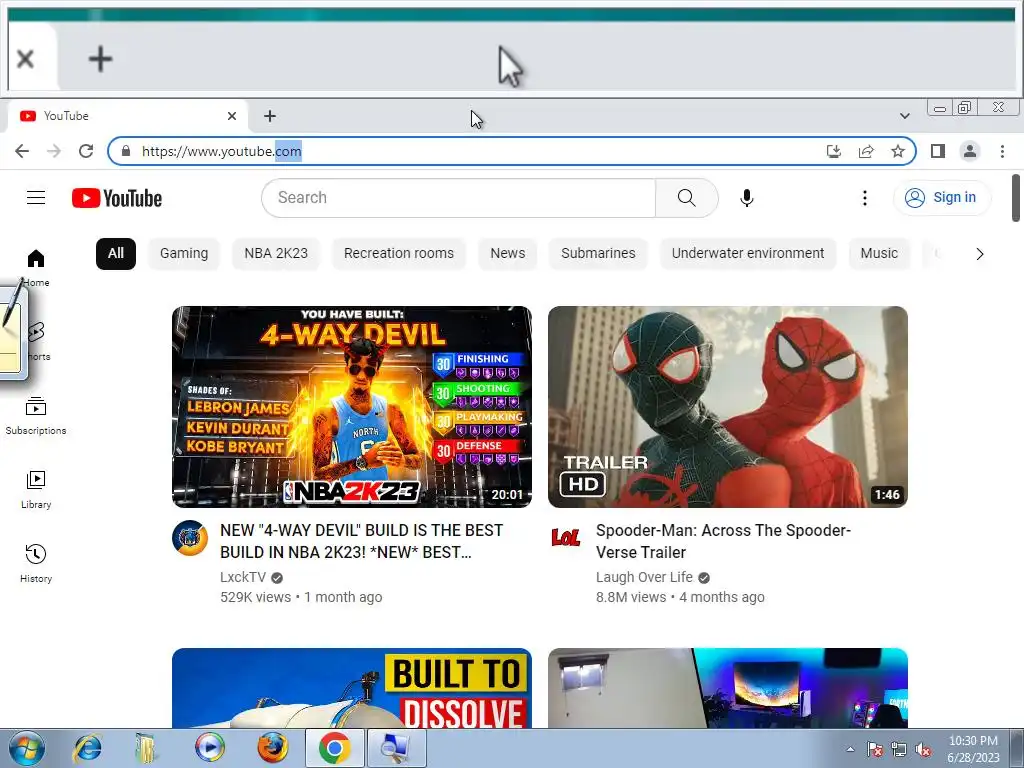This screenshot has width=1024, height=768.
Task: Select the Music filter chip
Action: tap(879, 253)
